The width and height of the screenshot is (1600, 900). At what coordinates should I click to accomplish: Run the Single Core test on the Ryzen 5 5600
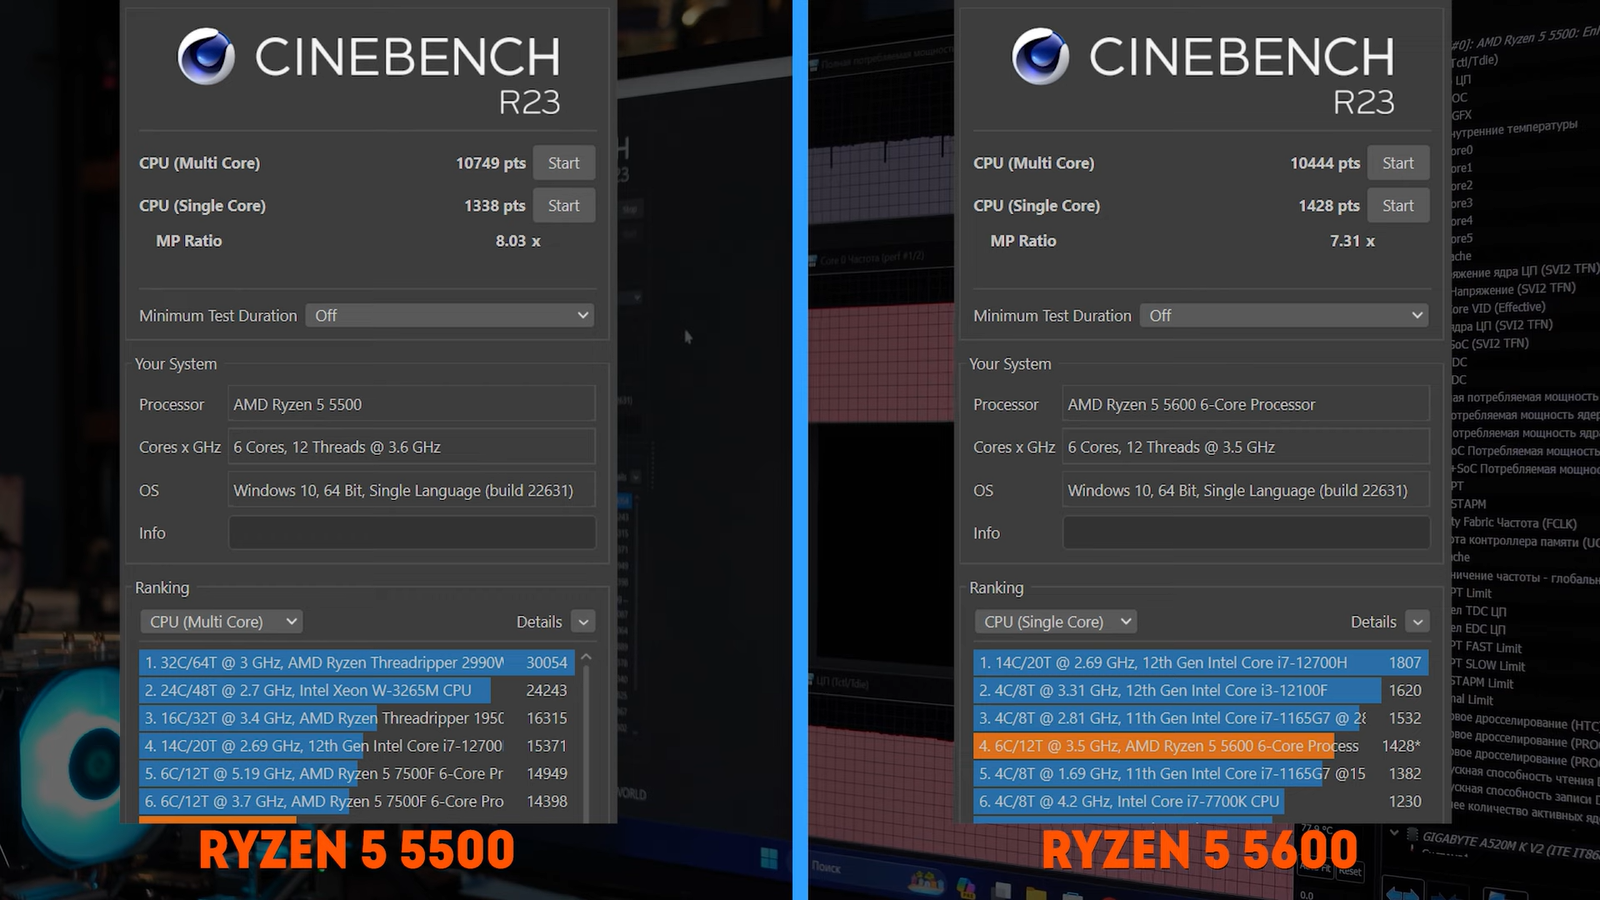(1397, 206)
